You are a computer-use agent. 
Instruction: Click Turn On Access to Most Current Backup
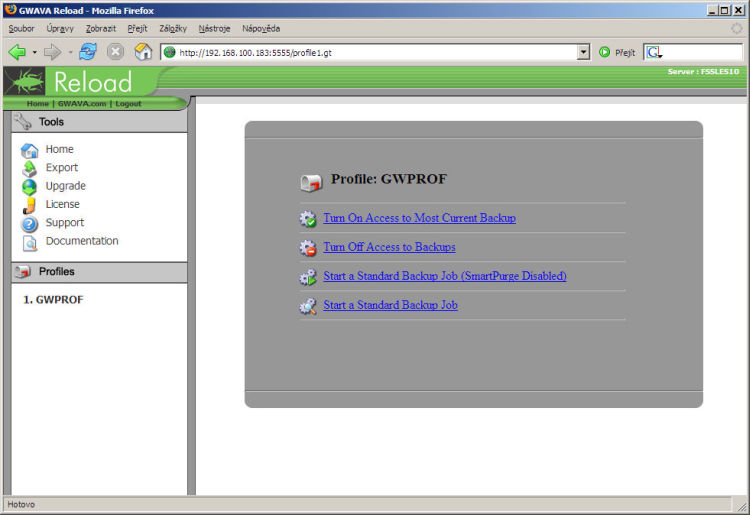point(419,218)
